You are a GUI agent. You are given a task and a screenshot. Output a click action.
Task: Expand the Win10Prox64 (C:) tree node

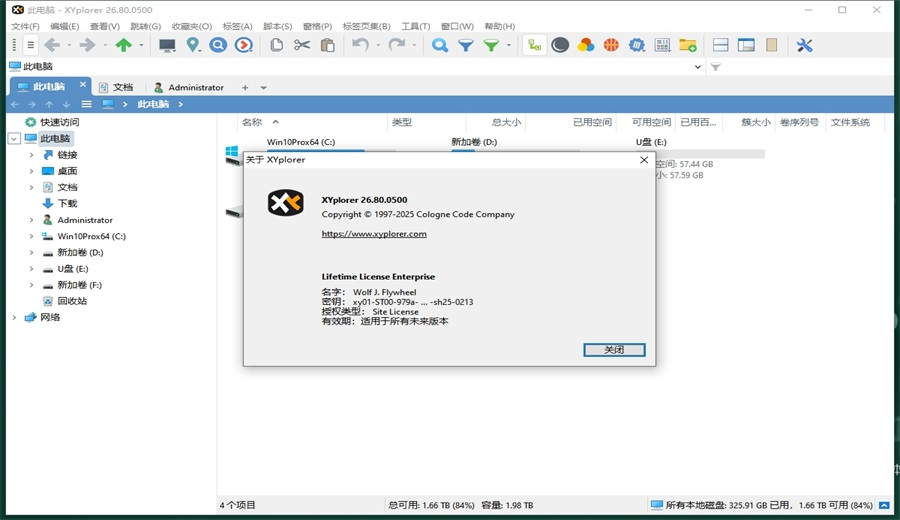[x=31, y=236]
